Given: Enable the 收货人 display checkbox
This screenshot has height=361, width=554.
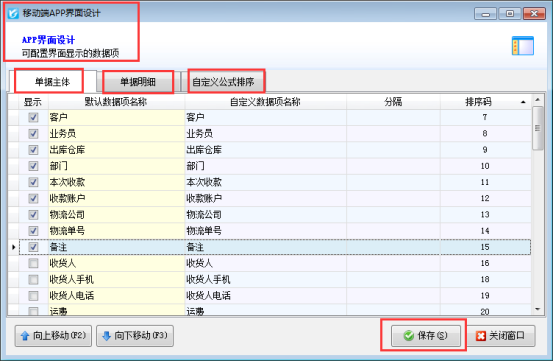Looking at the screenshot, I should coord(33,263).
